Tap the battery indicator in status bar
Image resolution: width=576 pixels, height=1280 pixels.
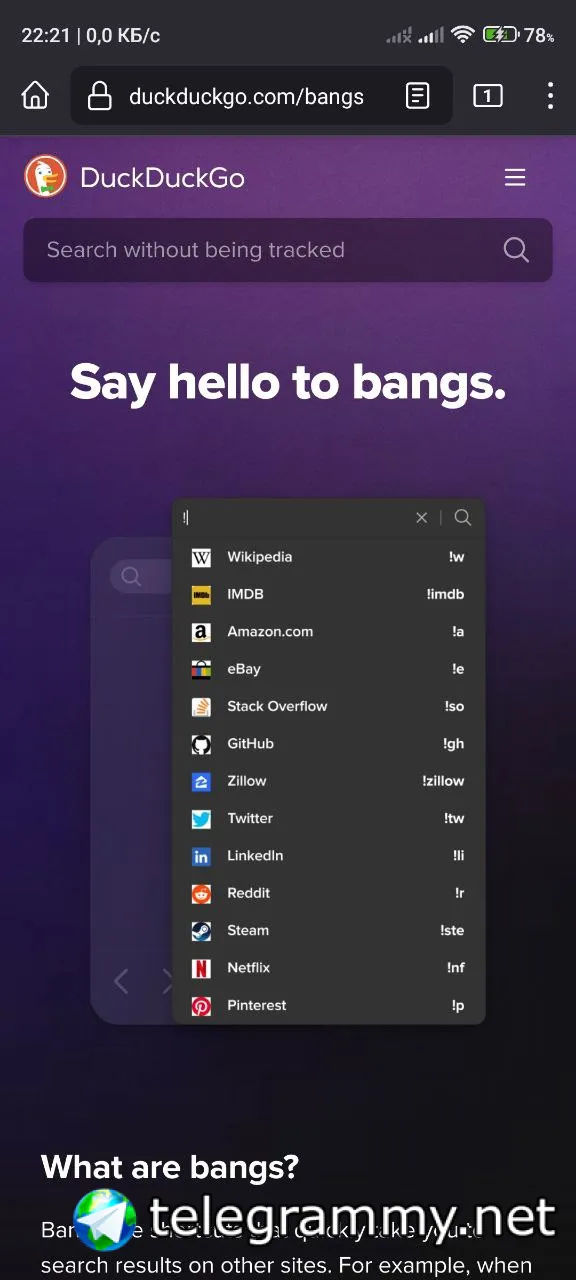pyautogui.click(x=501, y=35)
